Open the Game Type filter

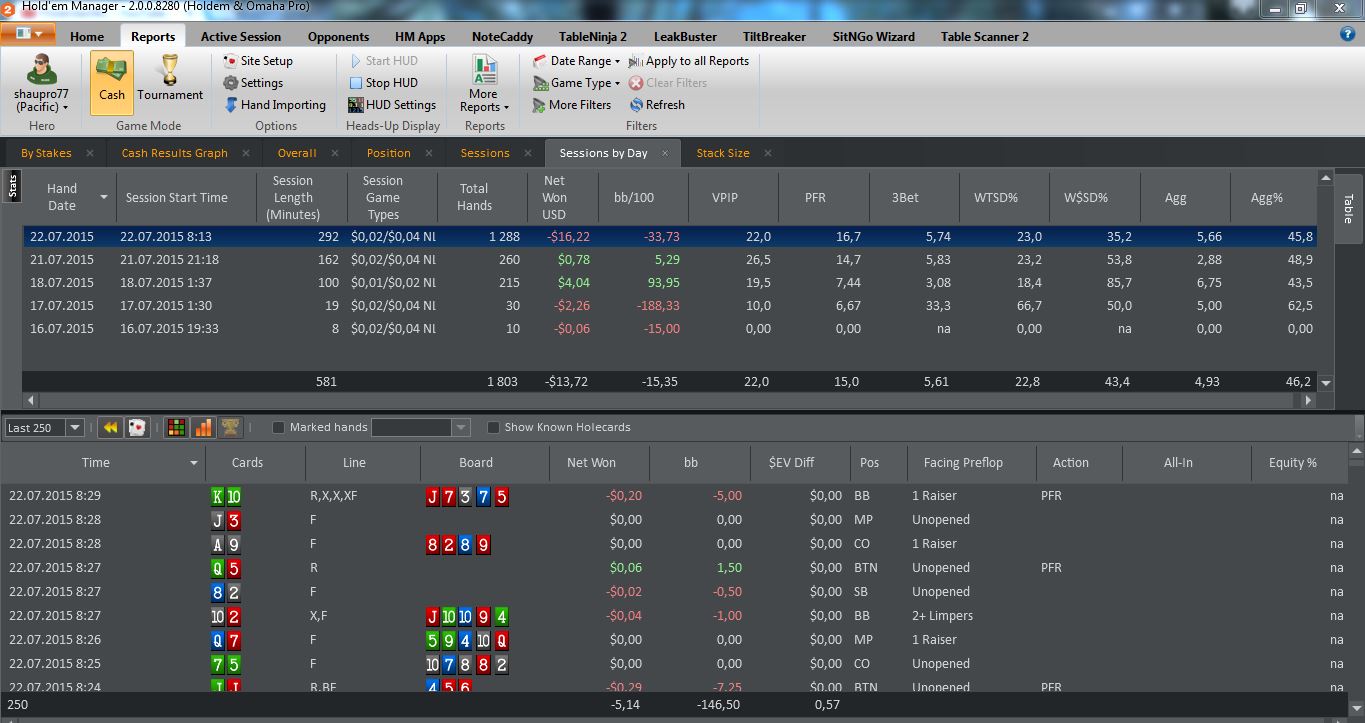(x=577, y=83)
